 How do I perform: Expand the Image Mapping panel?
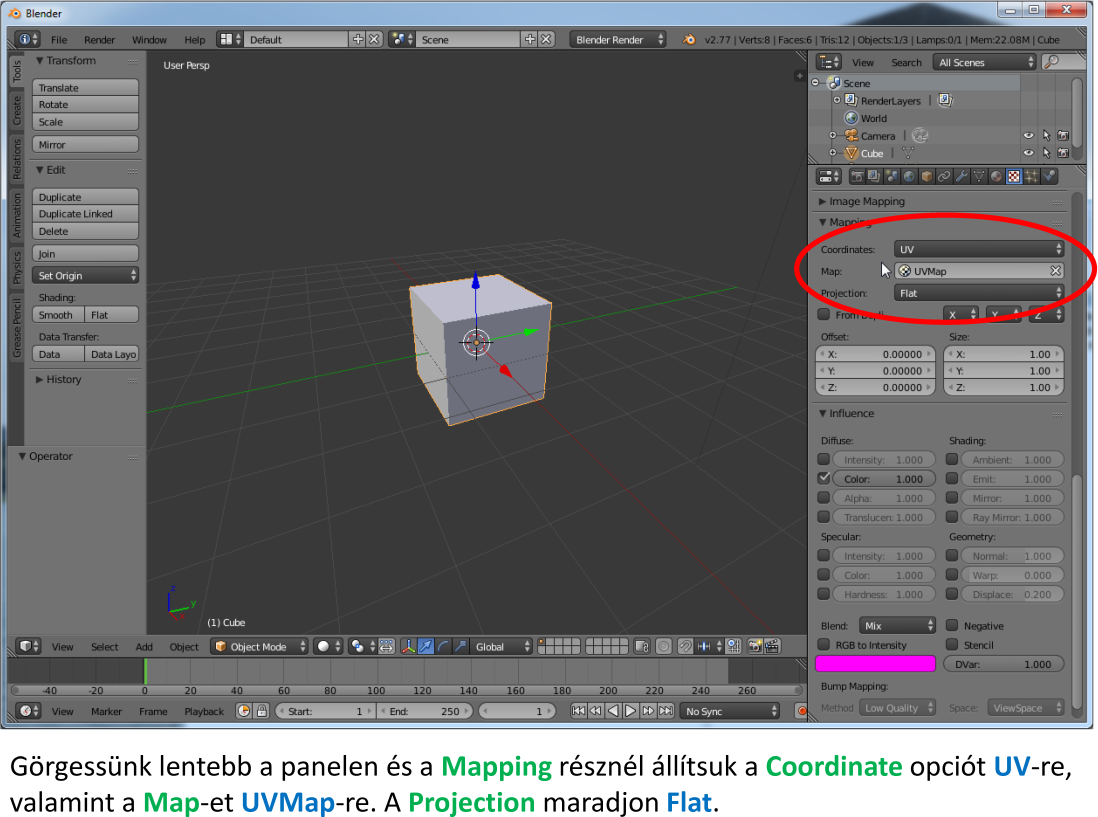click(x=867, y=201)
